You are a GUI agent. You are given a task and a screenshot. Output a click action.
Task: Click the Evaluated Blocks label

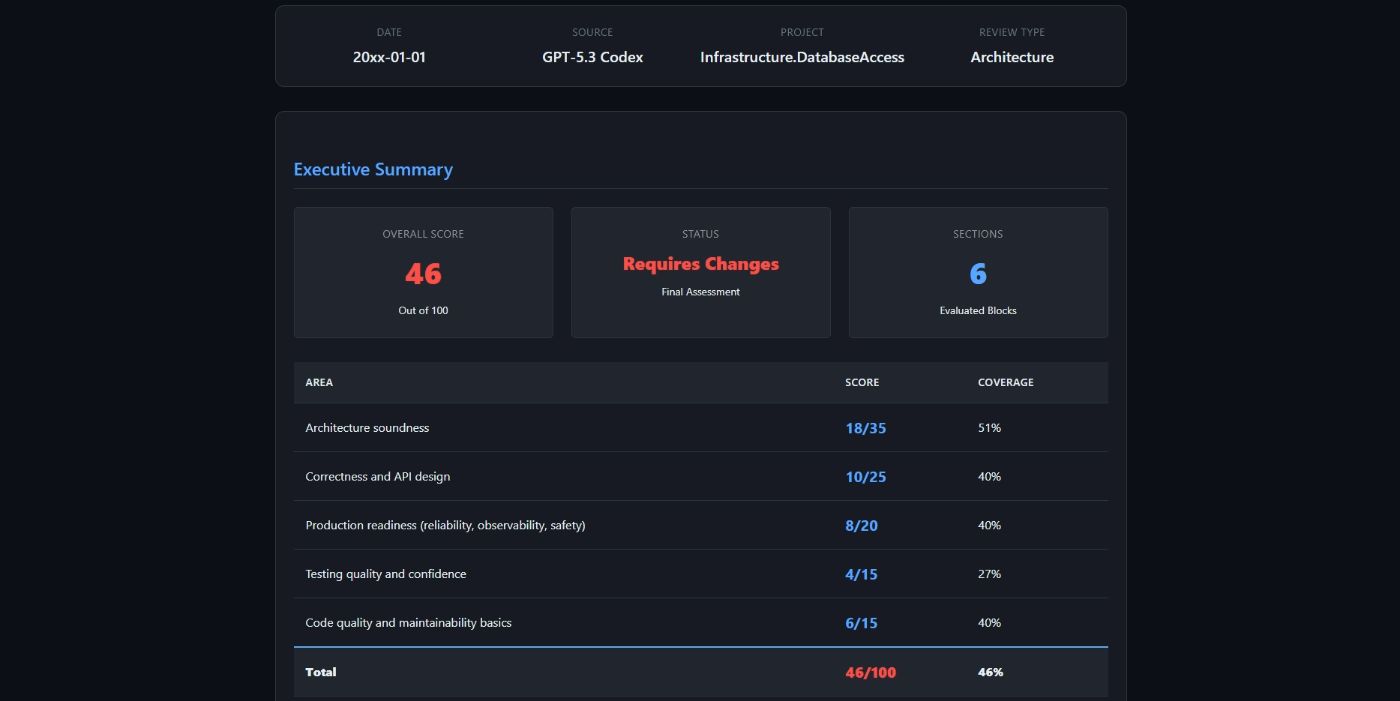point(977,310)
